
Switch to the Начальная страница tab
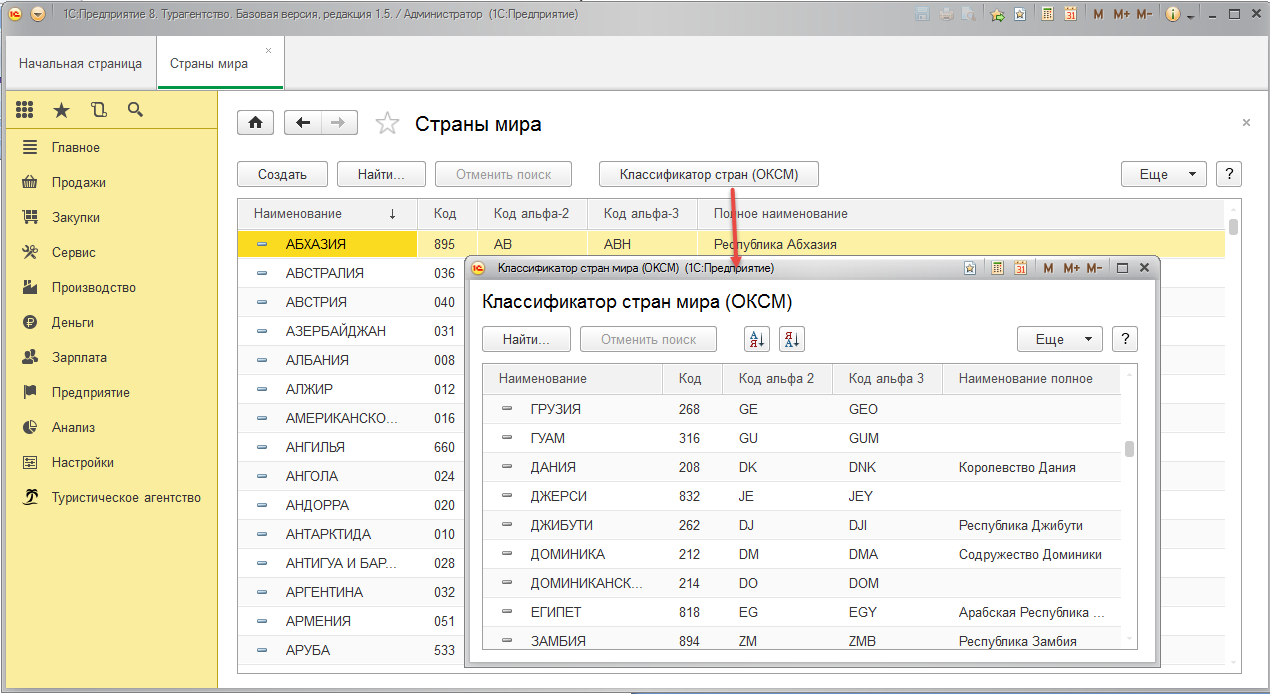80,64
